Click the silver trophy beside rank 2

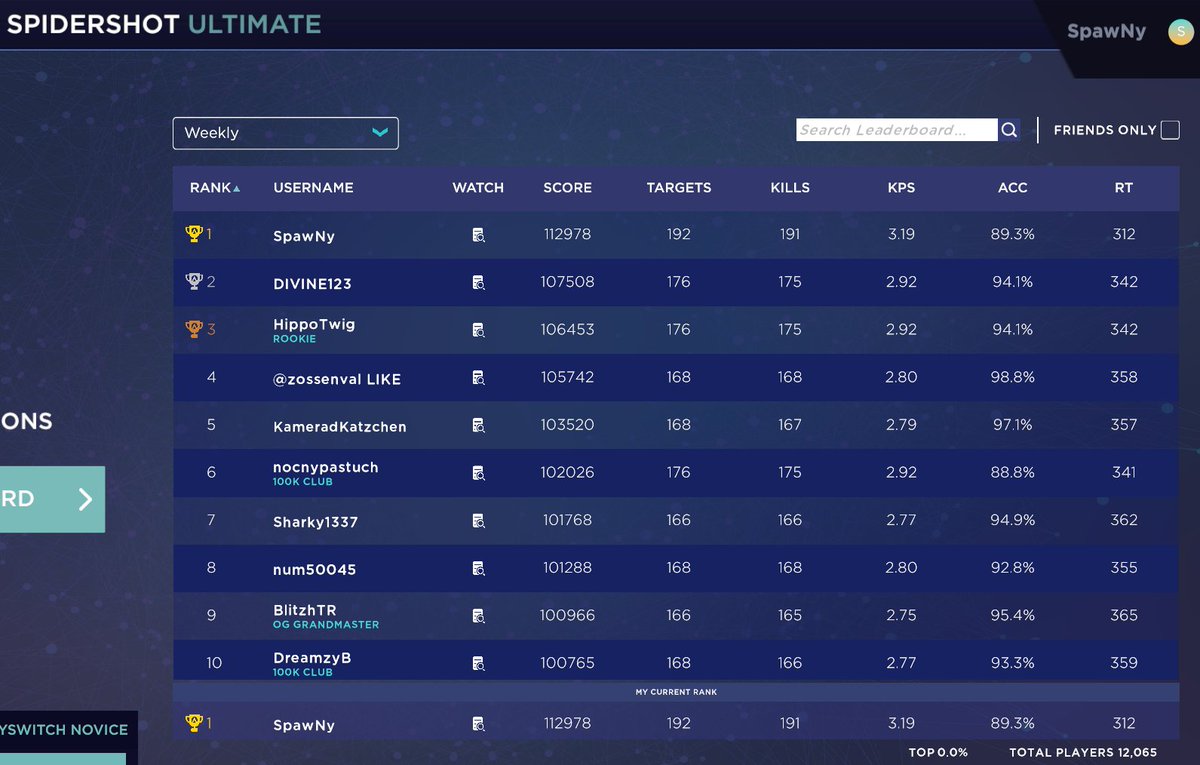pyautogui.click(x=194, y=281)
